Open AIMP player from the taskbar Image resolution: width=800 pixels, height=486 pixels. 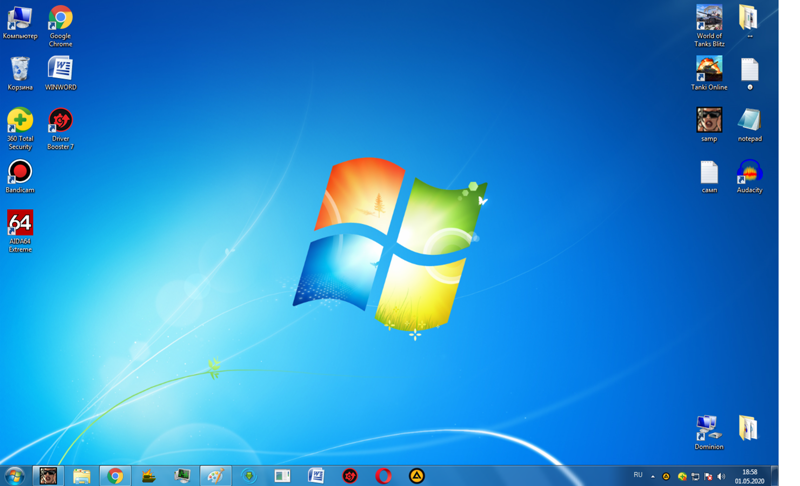click(417, 476)
